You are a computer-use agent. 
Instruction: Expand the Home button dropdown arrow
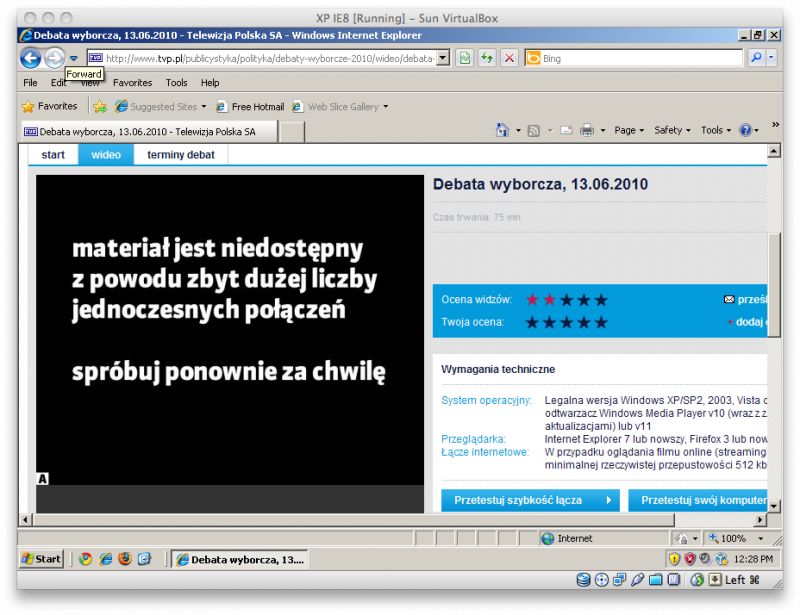(518, 131)
